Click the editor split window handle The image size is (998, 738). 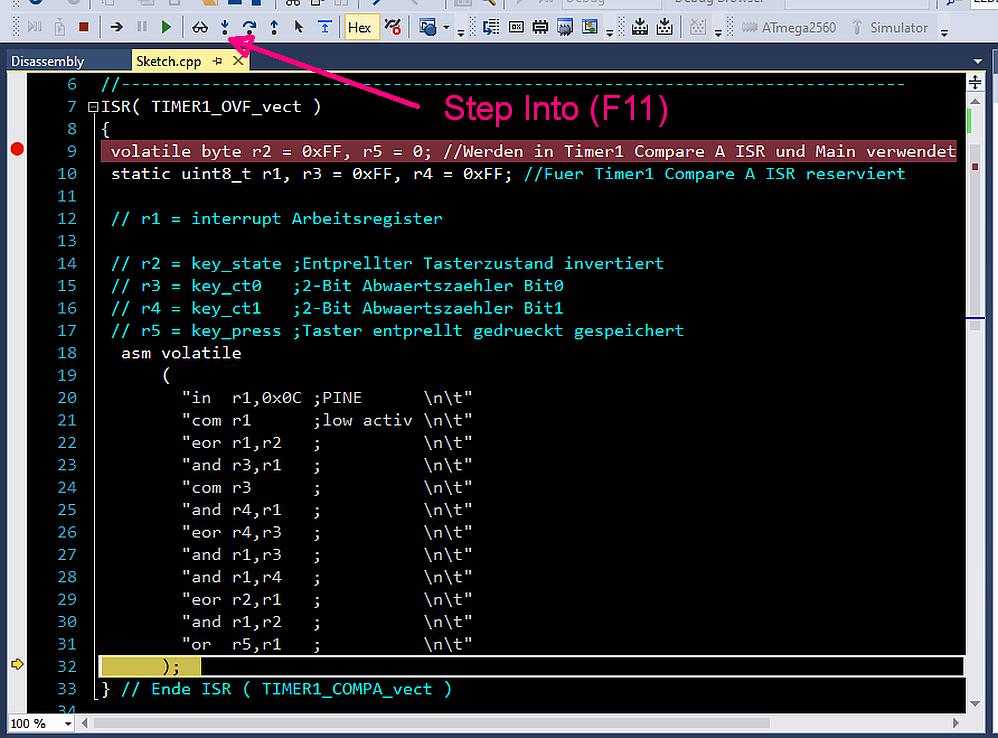[975, 82]
